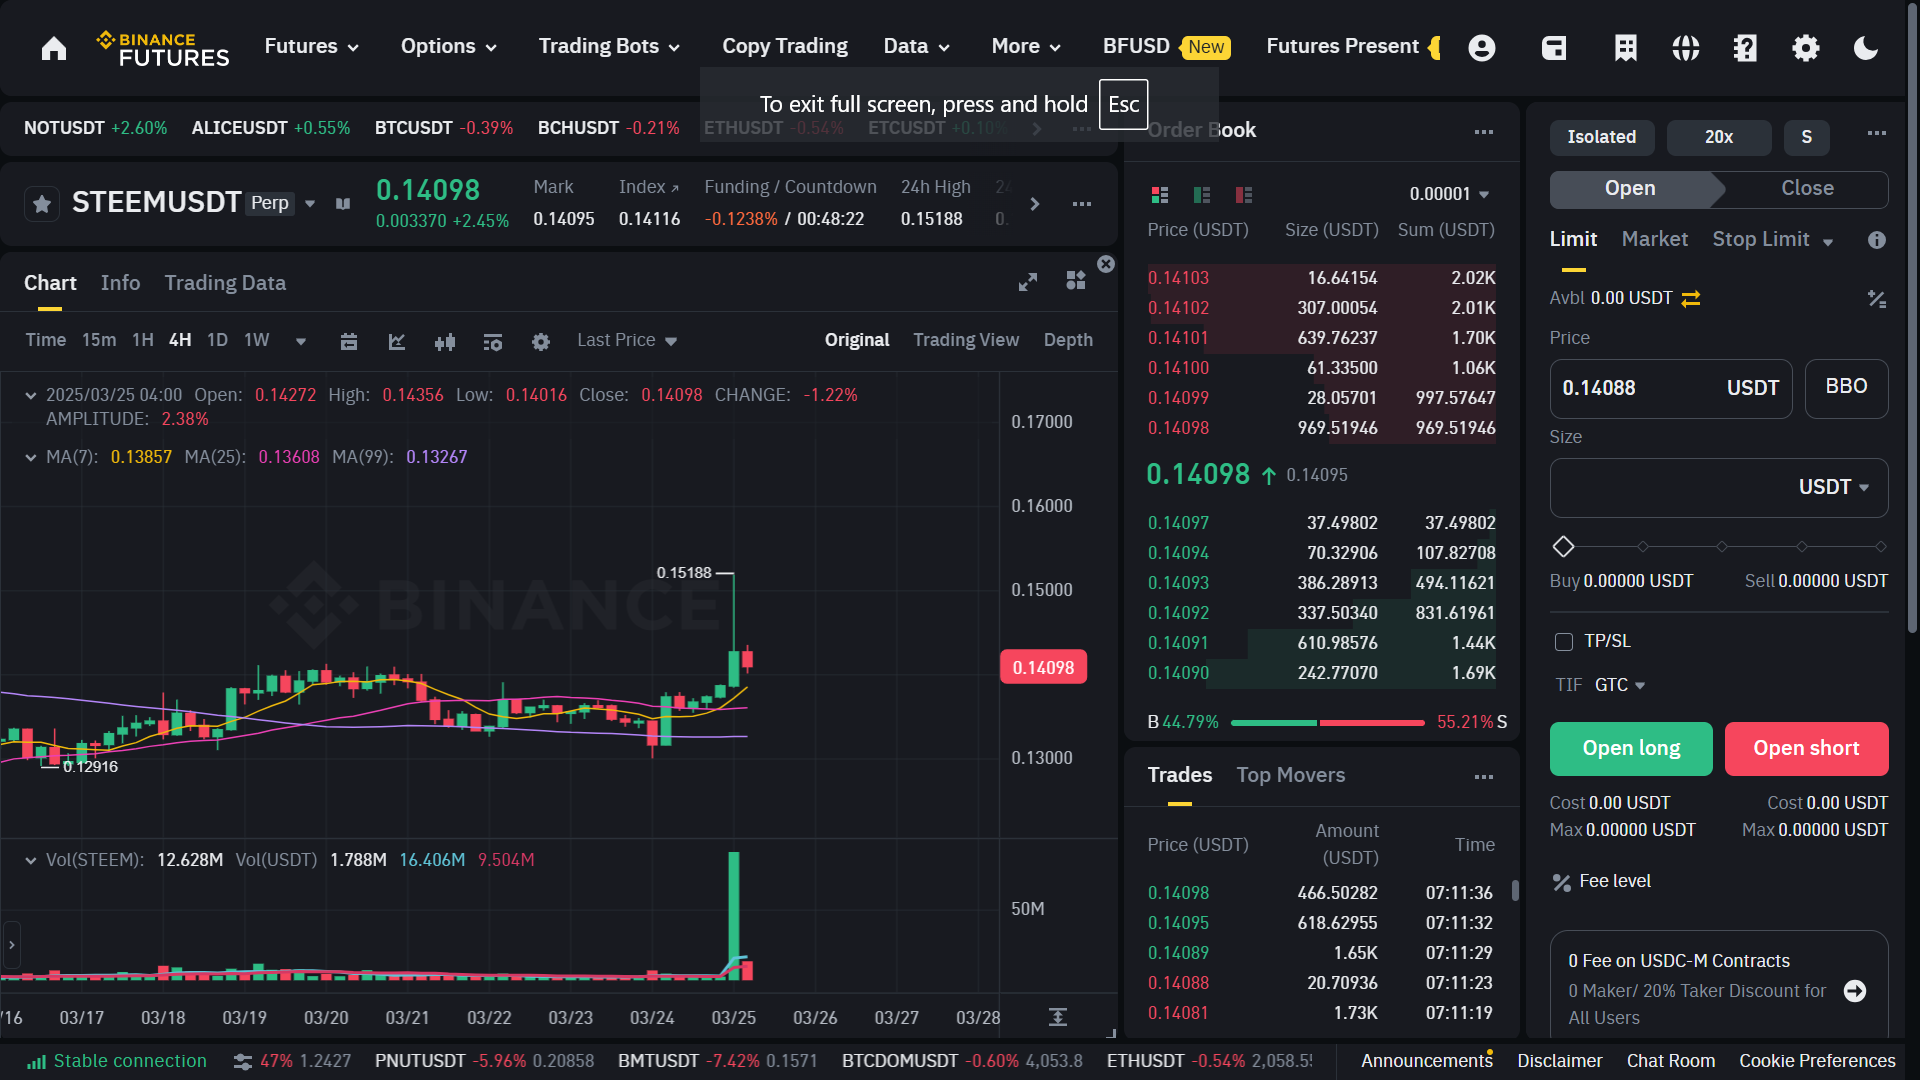This screenshot has width=1920, height=1080.
Task: Show both bids and asks order book view
Action: pos(1160,195)
